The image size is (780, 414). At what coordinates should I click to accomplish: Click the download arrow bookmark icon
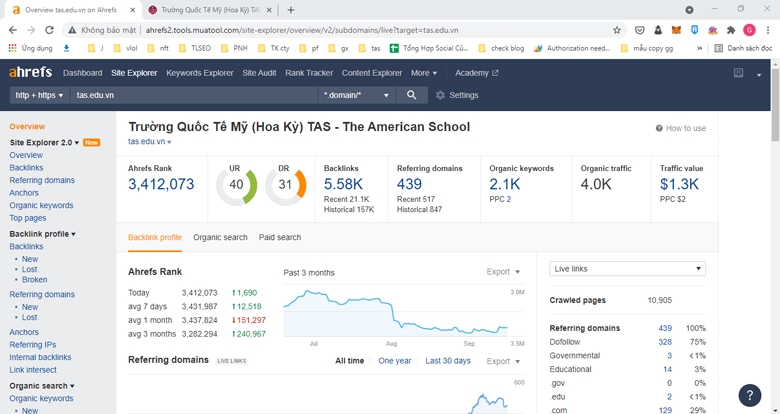click(x=67, y=48)
